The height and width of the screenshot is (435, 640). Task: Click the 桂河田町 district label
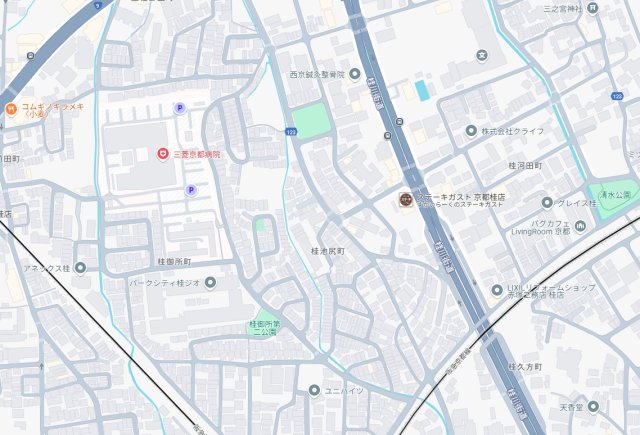click(525, 166)
